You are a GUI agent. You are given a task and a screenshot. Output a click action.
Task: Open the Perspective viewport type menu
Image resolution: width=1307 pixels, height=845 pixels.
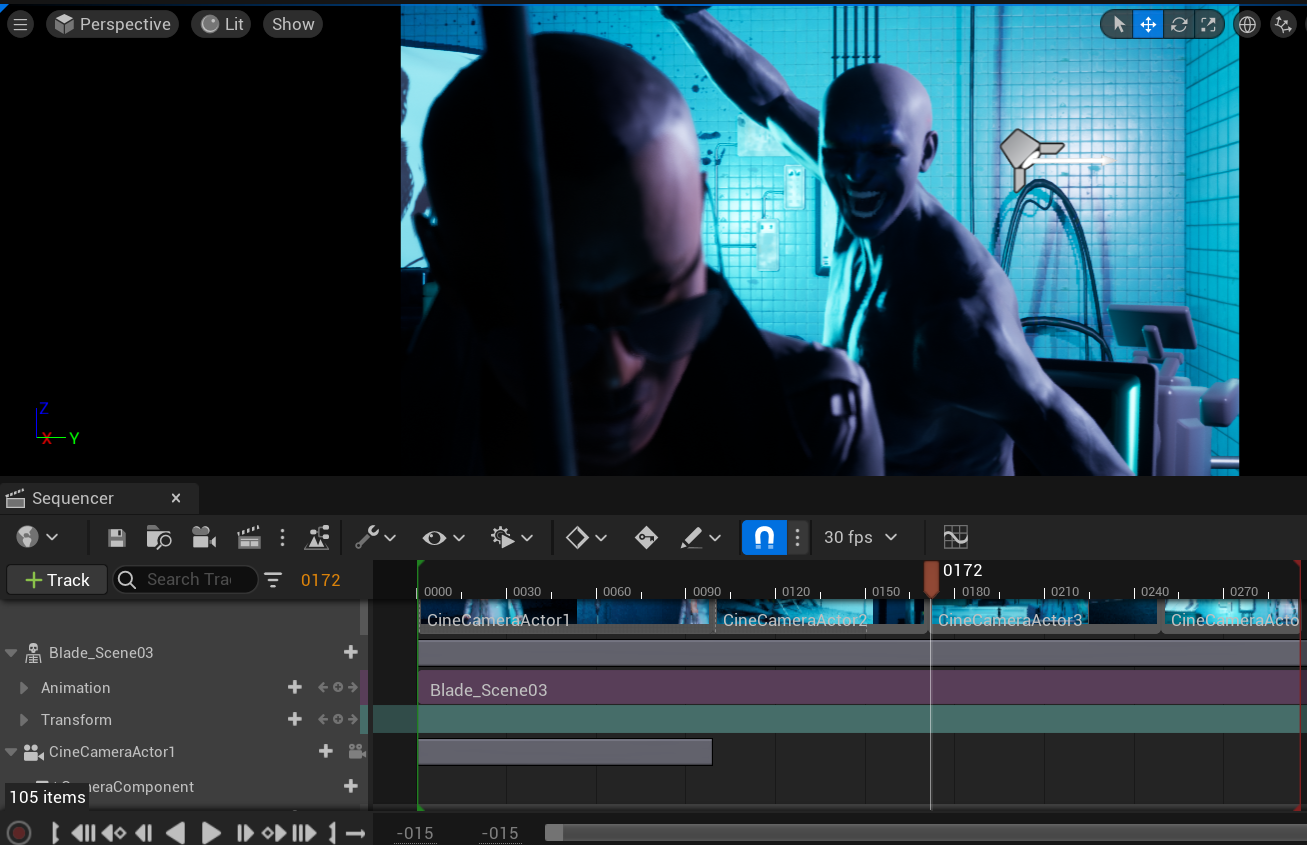point(112,24)
